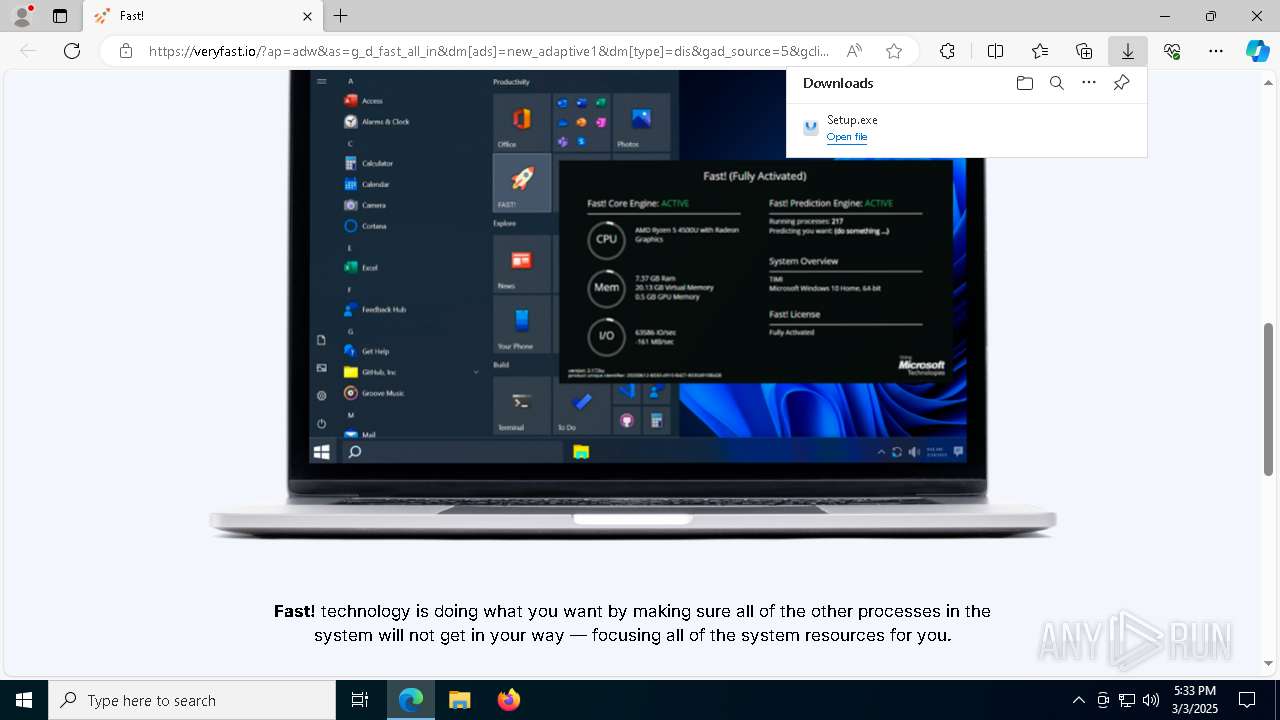Click the veryfast.io address bar

pyautogui.click(x=488, y=51)
